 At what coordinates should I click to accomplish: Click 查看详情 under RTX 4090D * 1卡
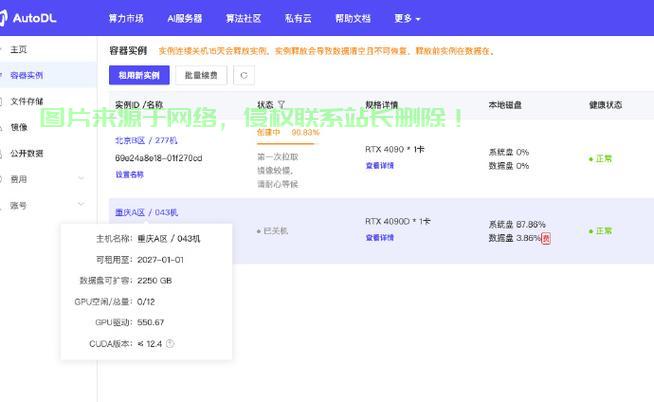point(380,238)
